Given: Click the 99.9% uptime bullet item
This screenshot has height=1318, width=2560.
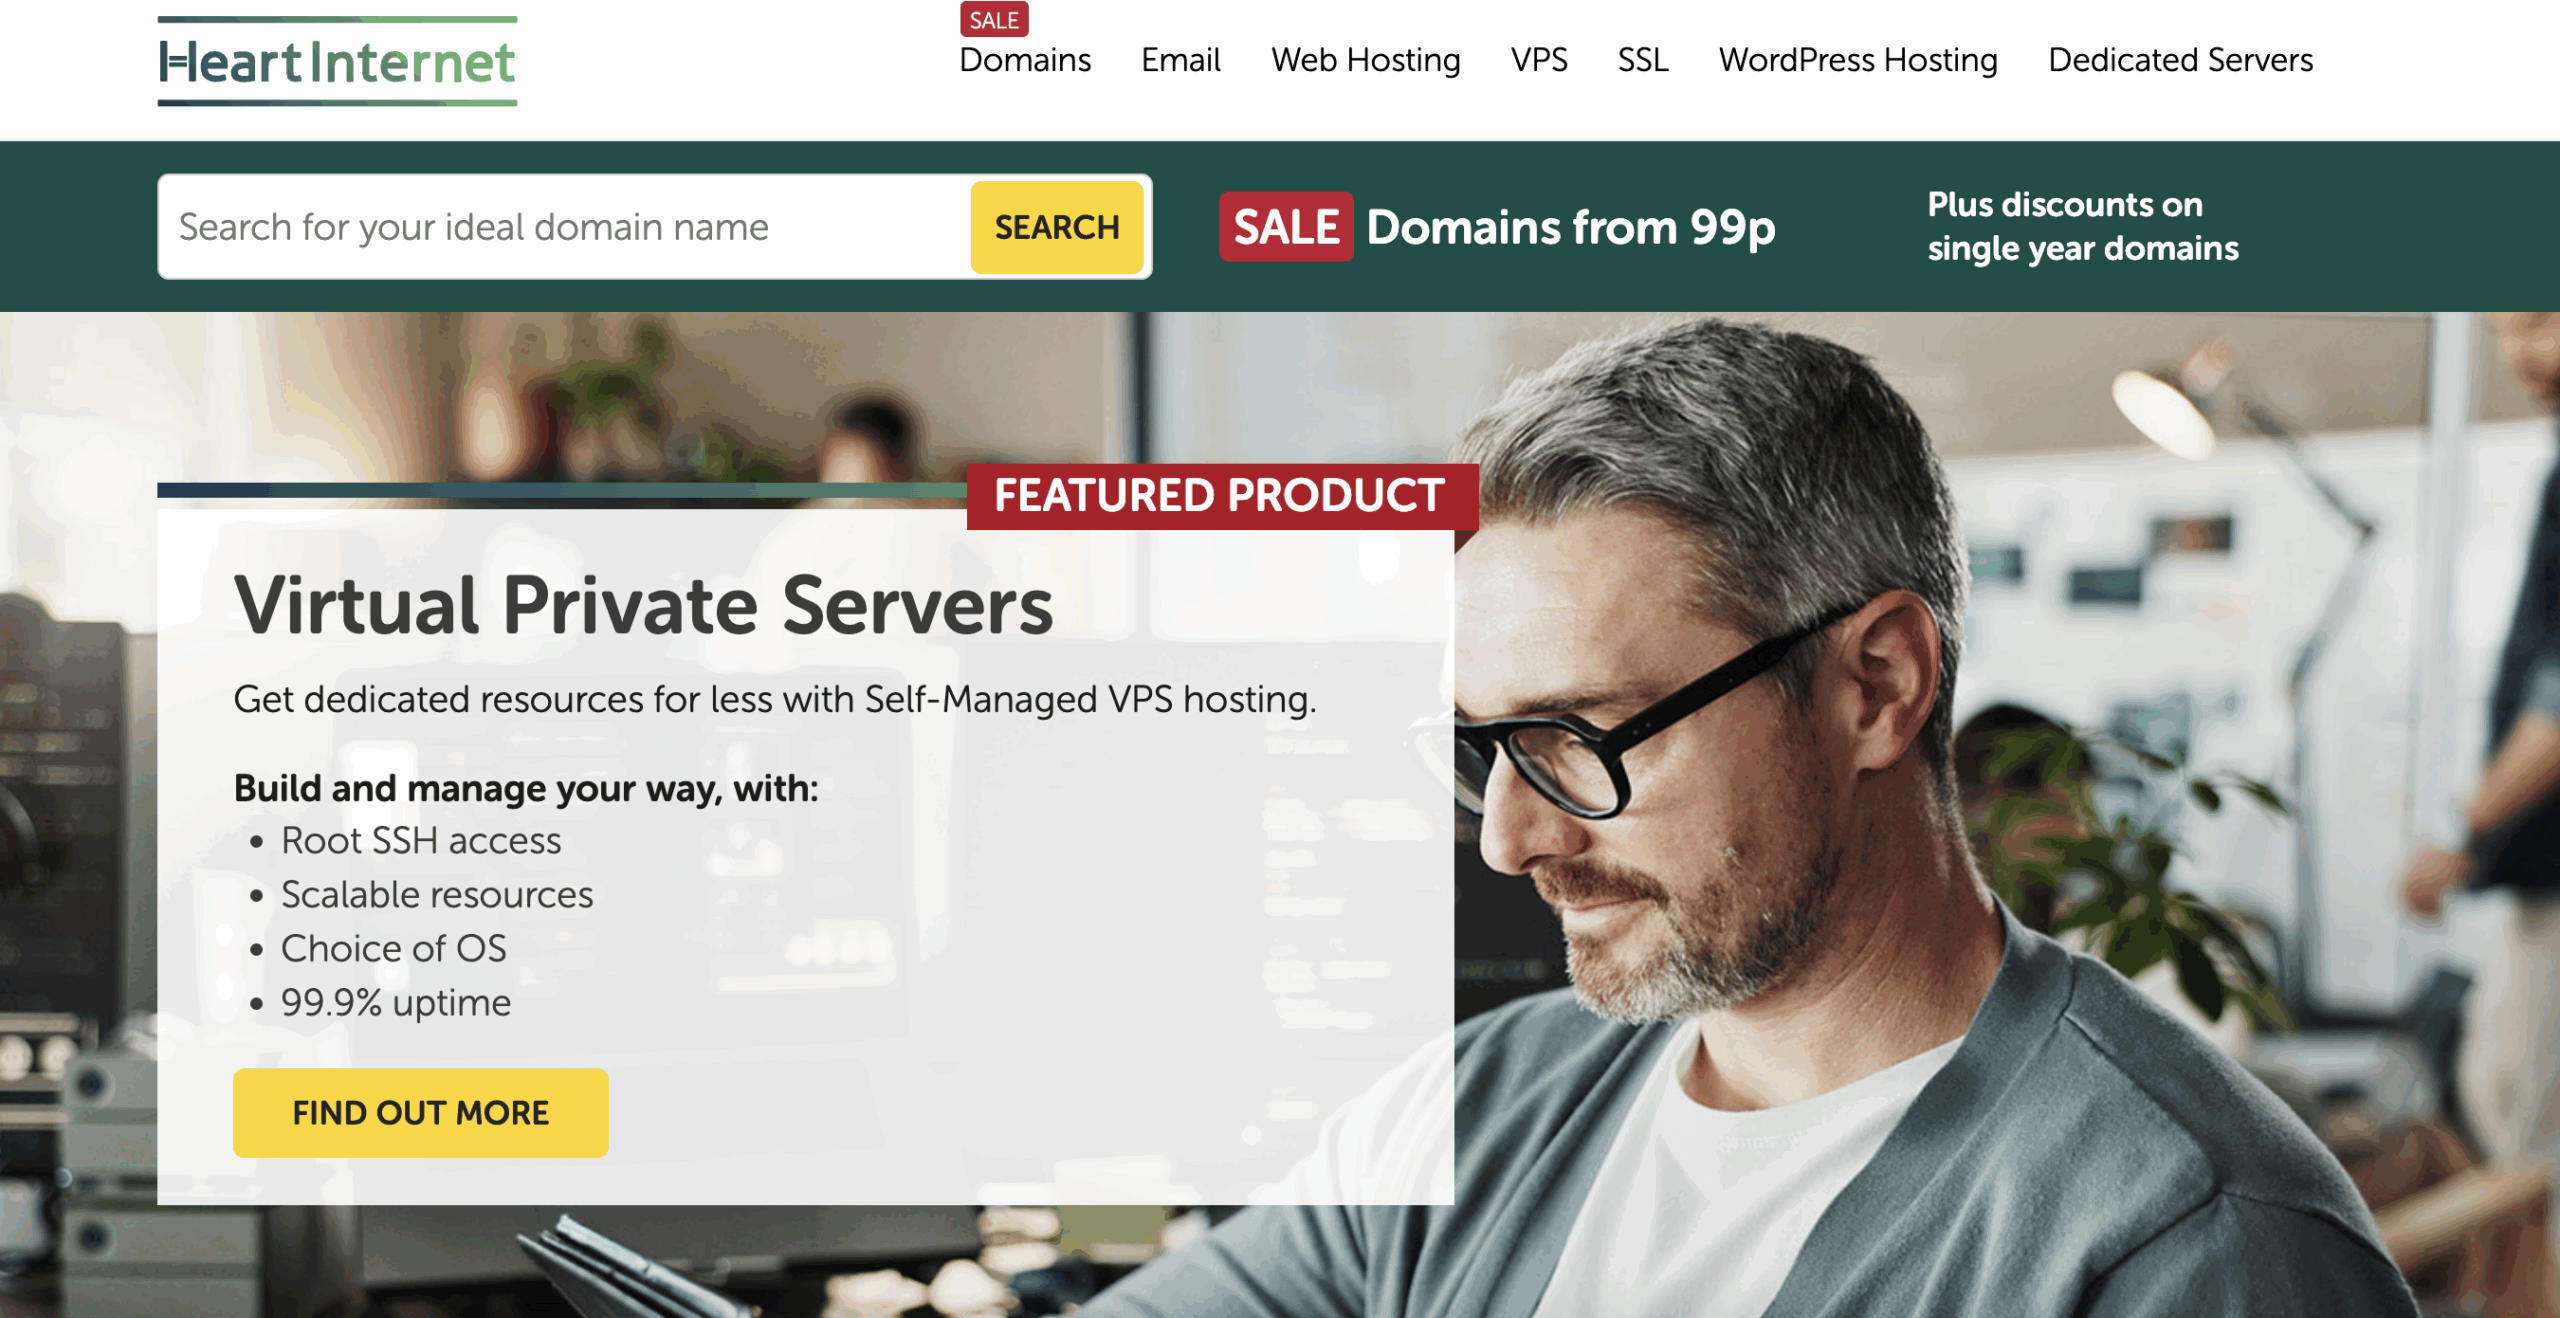Looking at the screenshot, I should (395, 1002).
